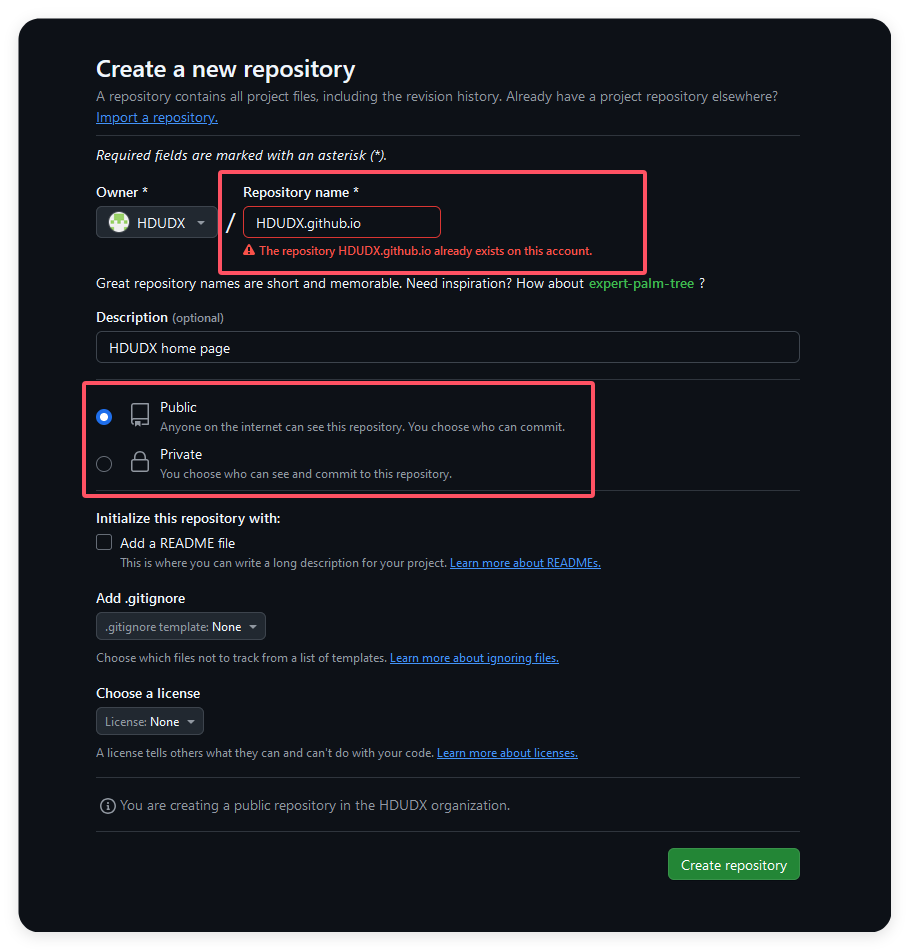909x950 pixels.
Task: Click the red warning triangle icon
Action: [249, 251]
